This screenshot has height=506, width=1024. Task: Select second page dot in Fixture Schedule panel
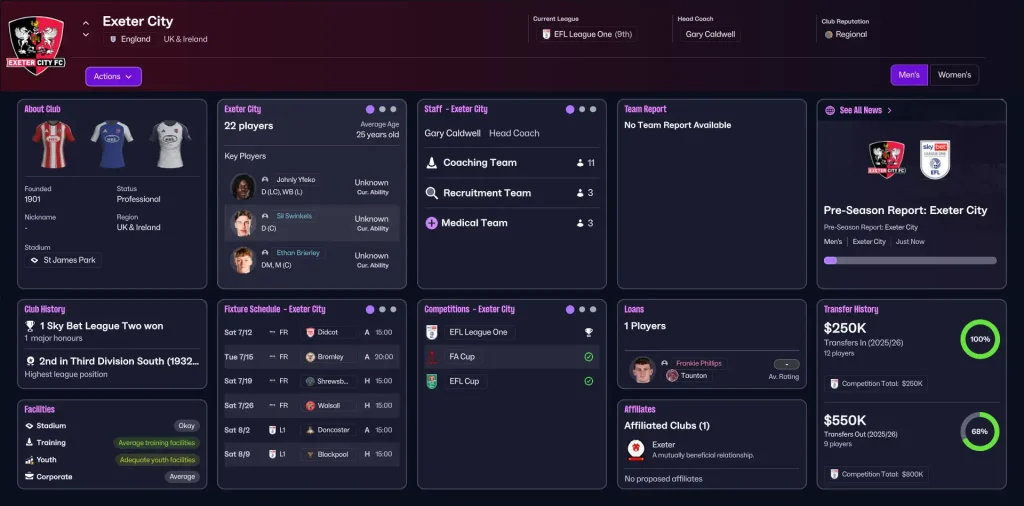383,309
